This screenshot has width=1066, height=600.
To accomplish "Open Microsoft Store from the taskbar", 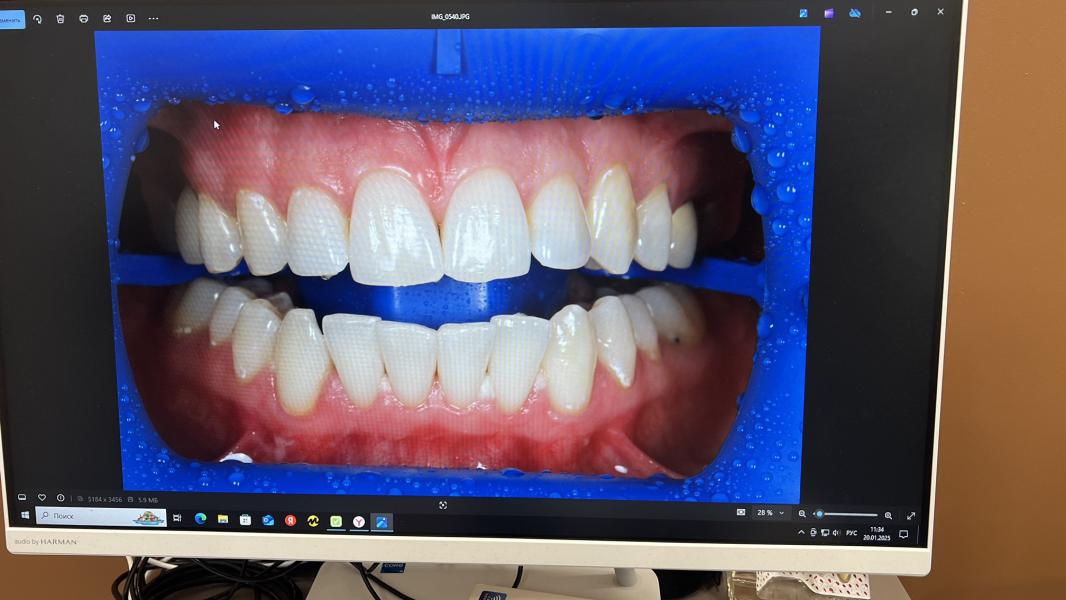I will (x=245, y=520).
